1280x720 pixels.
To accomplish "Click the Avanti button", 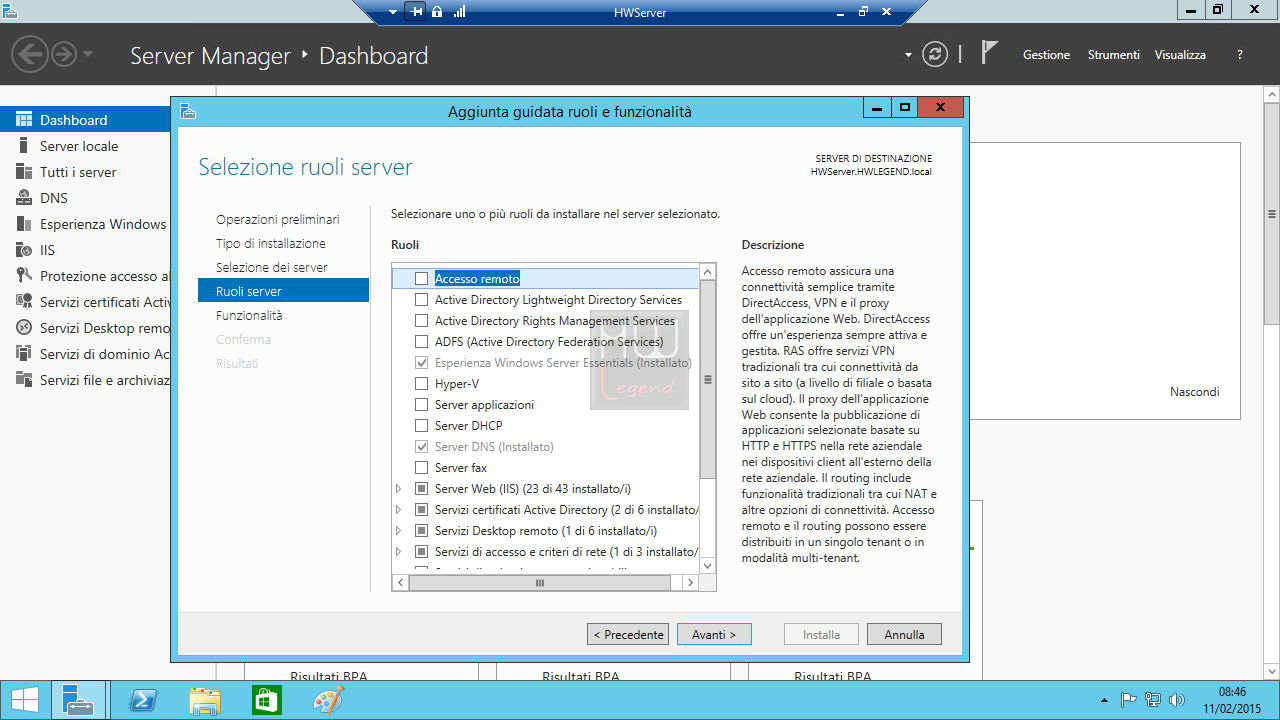I will [x=714, y=634].
